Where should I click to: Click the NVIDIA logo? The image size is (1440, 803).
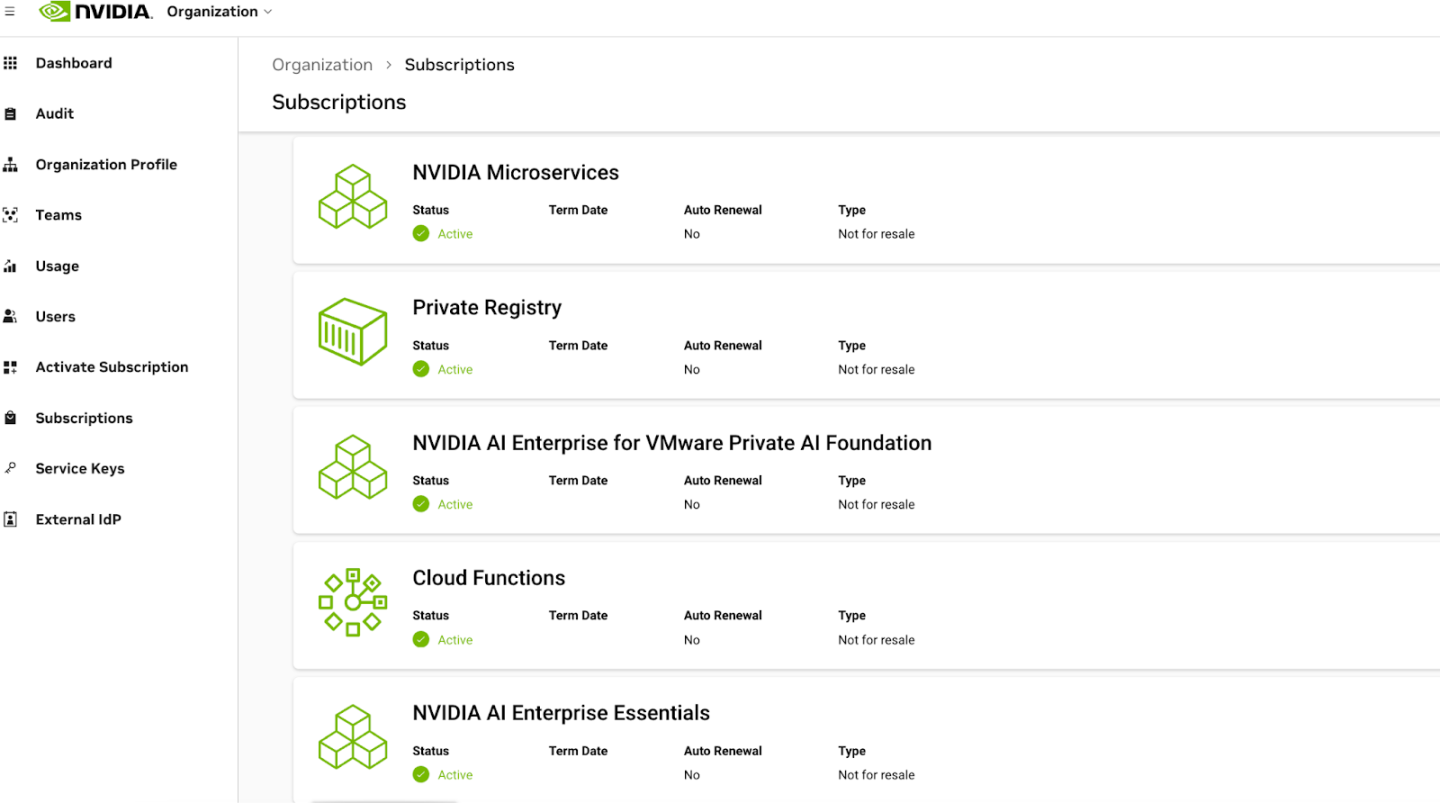tap(96, 12)
